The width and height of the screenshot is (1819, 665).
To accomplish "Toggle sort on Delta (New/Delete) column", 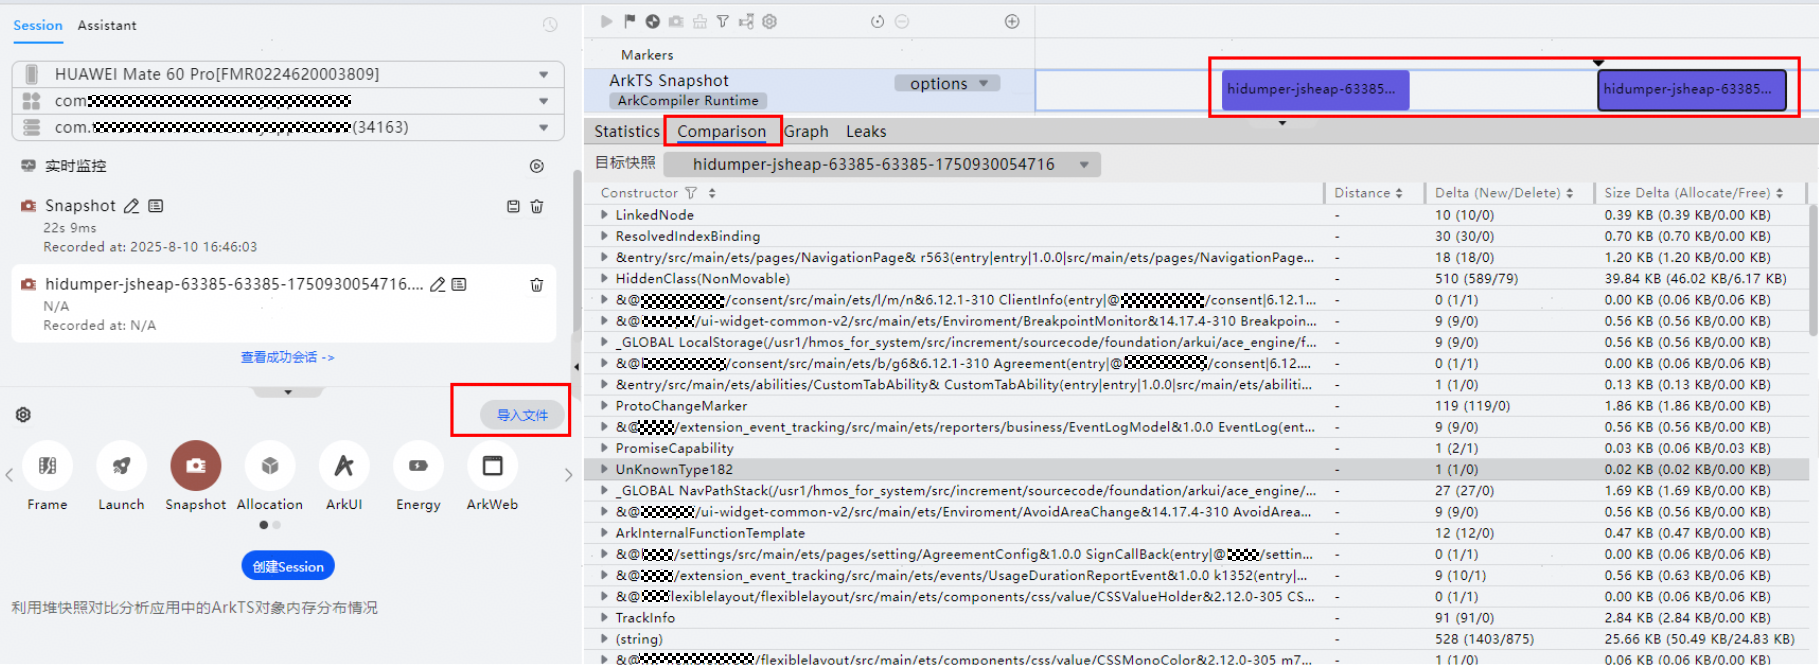I will 1569,193.
